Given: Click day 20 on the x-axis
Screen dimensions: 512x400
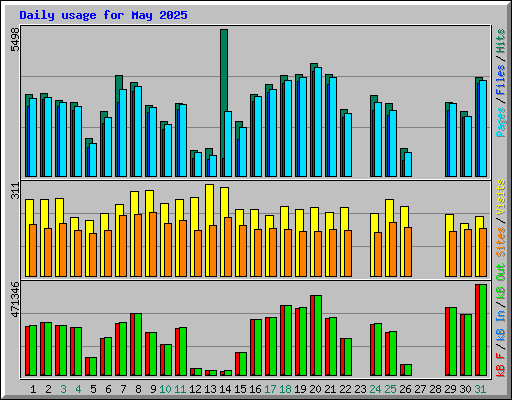Looking at the screenshot, I should tap(315, 389).
